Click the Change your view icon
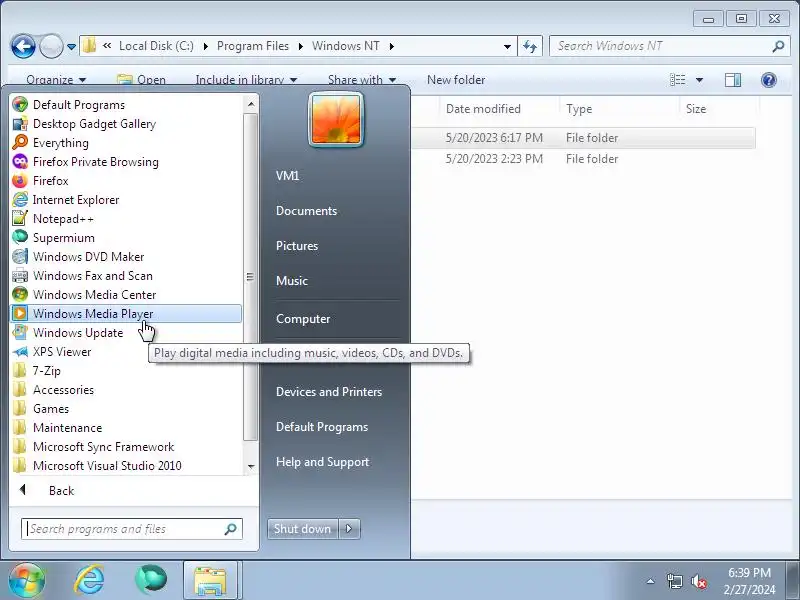The image size is (800, 600). pos(678,80)
